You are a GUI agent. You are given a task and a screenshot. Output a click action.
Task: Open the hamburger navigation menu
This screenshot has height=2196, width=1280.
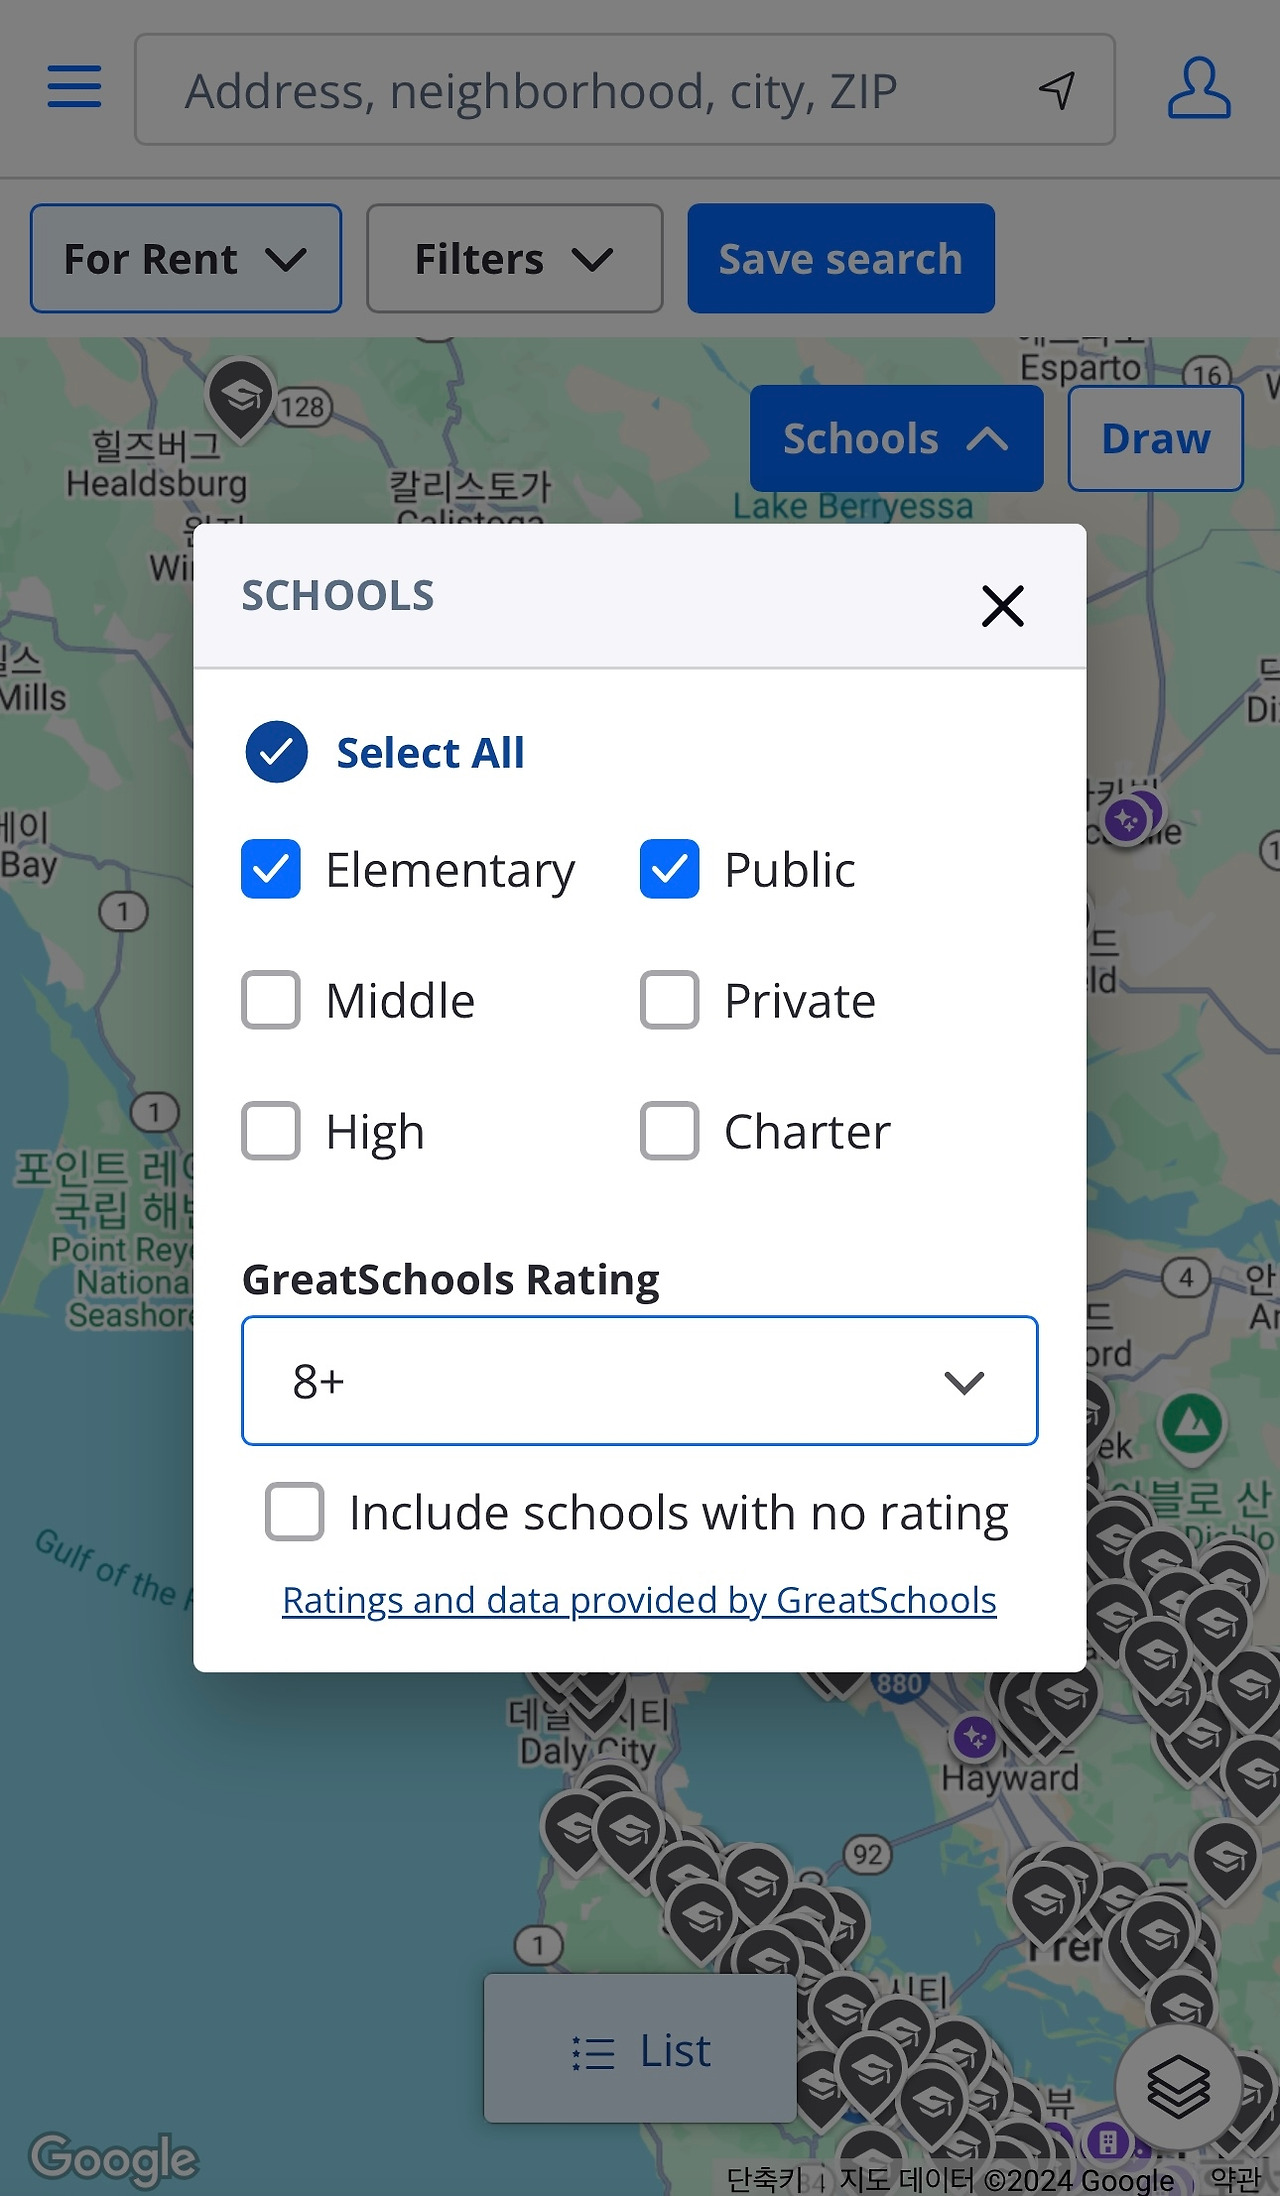75,87
